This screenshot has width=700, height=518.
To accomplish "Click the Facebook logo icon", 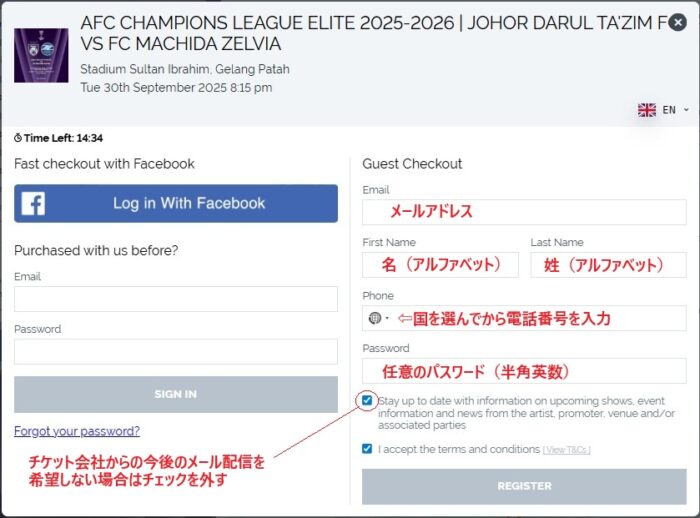I will coord(33,204).
